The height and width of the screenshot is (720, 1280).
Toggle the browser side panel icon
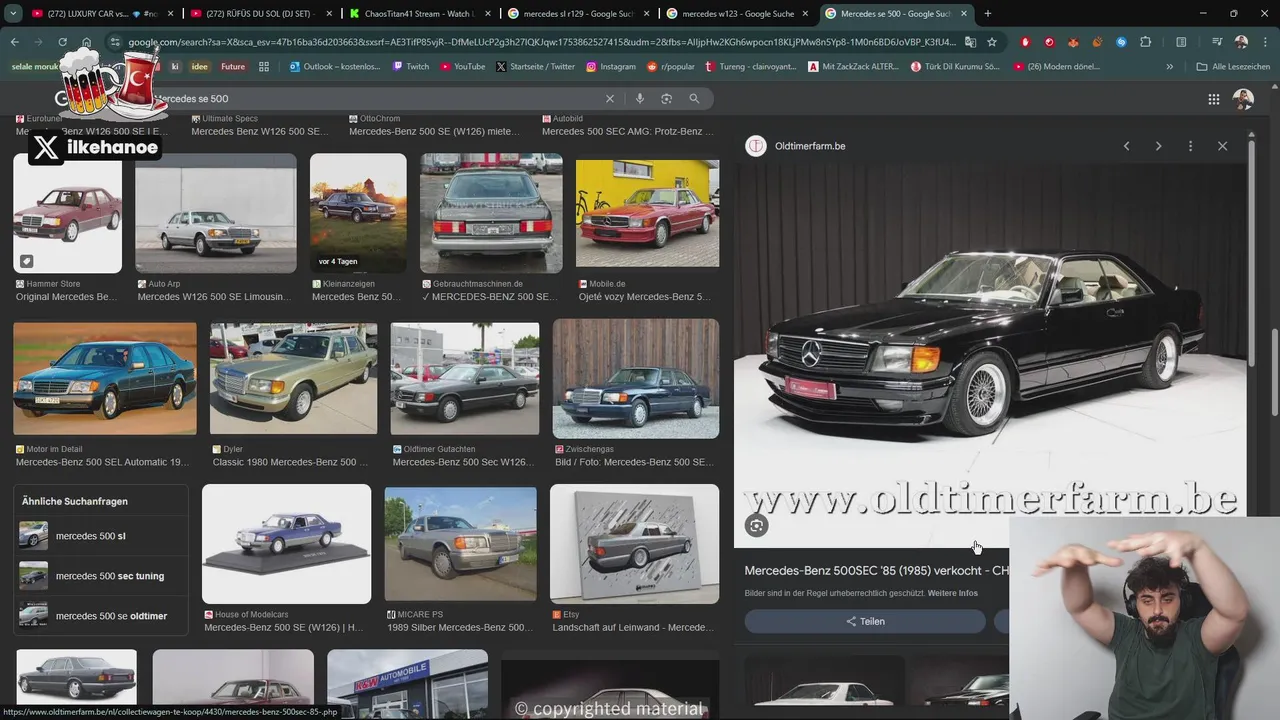1181,42
